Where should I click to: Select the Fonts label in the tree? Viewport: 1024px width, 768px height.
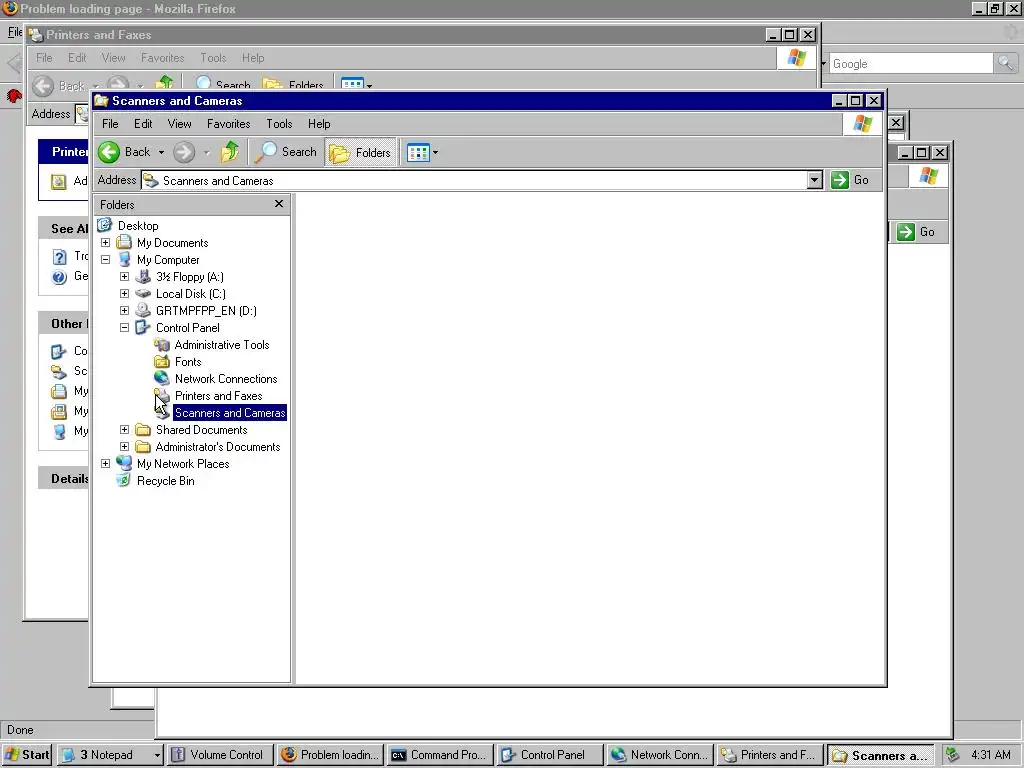(x=188, y=362)
